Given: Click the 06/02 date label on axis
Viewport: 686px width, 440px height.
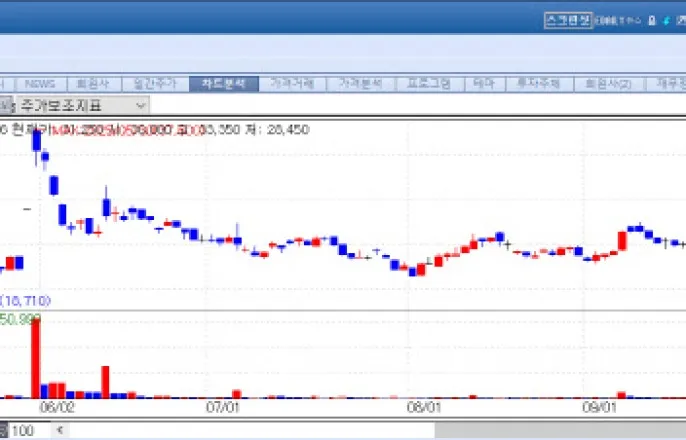Looking at the screenshot, I should 57,408.
